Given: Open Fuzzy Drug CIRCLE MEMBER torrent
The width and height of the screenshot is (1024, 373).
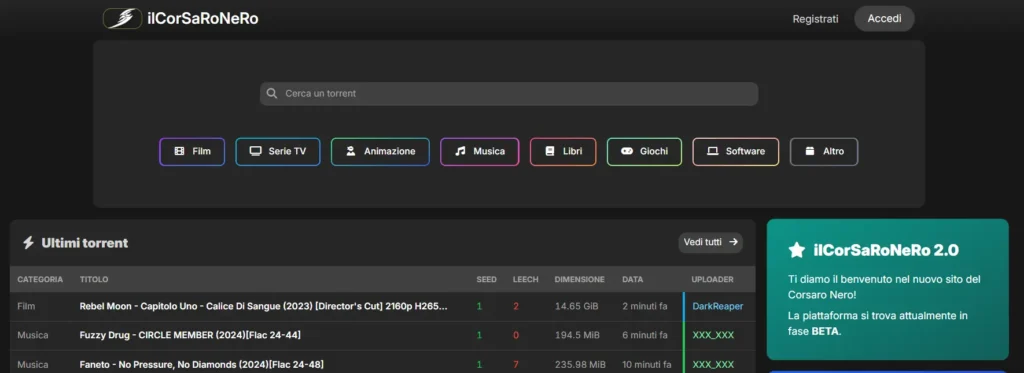Looking at the screenshot, I should (x=190, y=335).
